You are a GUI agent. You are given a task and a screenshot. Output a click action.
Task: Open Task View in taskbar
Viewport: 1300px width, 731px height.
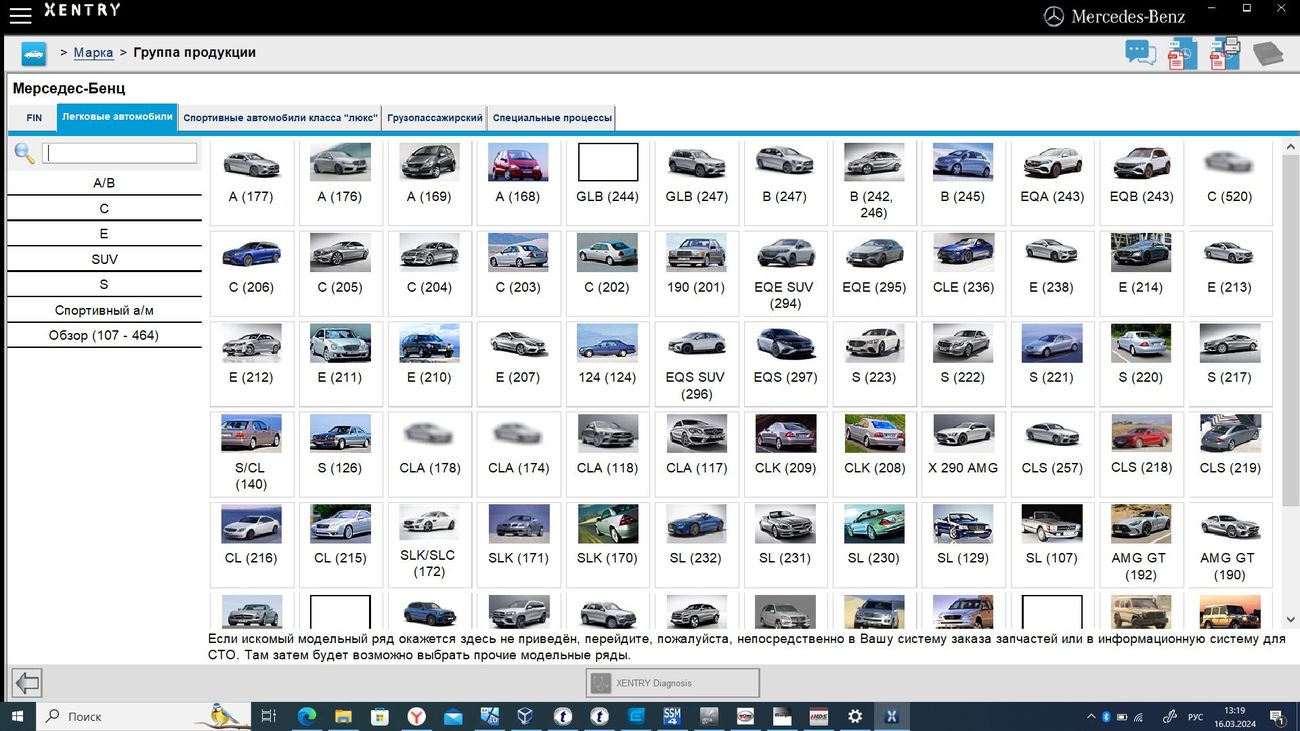click(268, 716)
